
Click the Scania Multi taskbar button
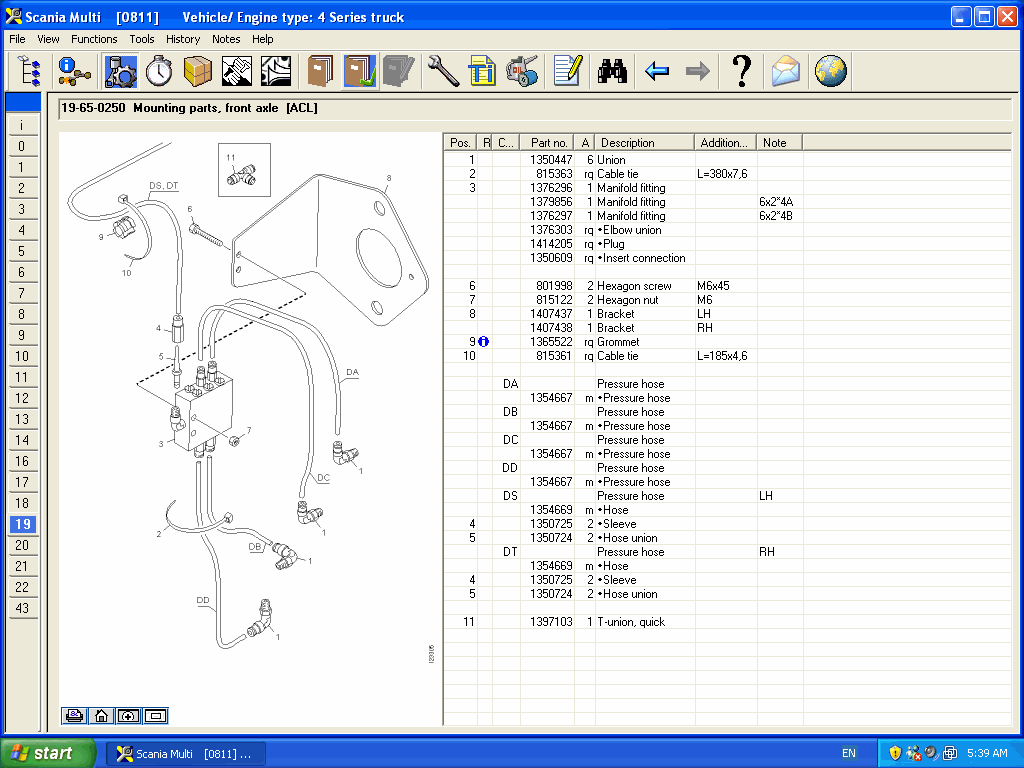click(x=185, y=754)
